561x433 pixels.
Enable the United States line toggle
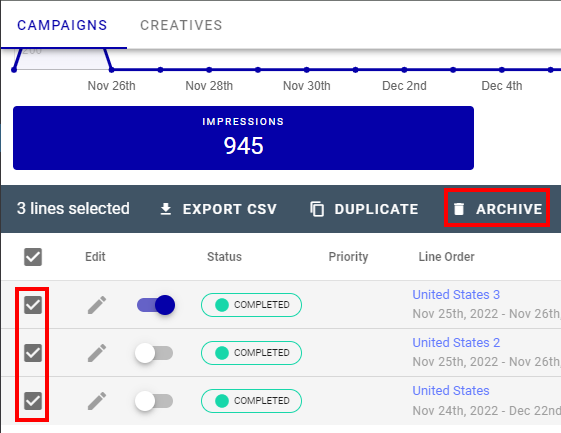[x=154, y=401]
